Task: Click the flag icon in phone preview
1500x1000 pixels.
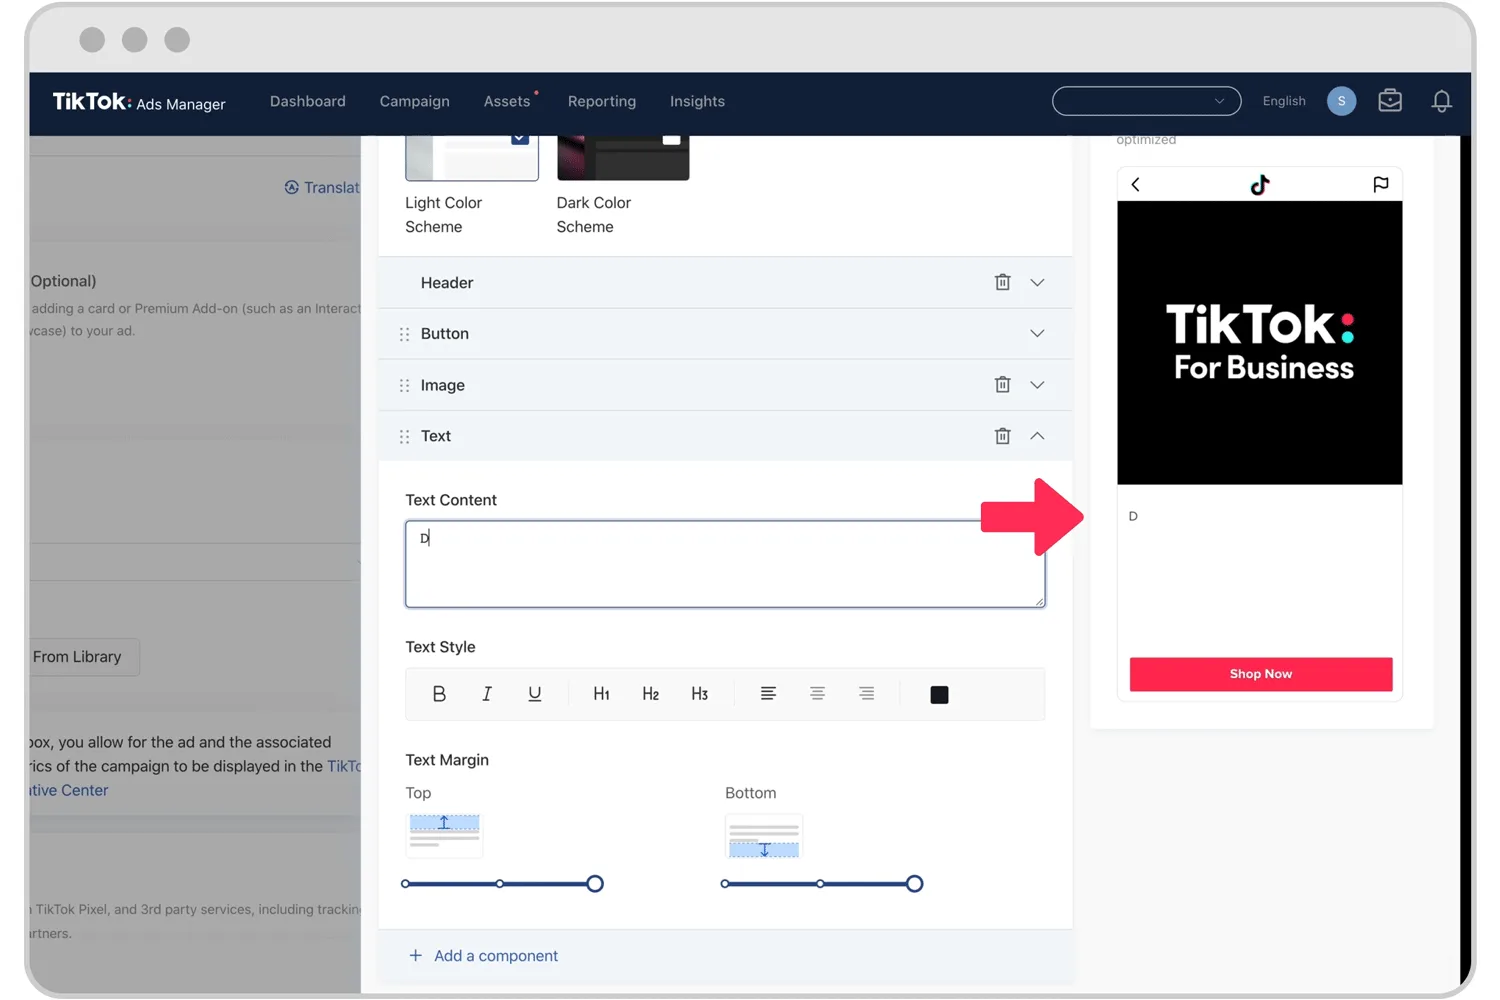Action: (x=1381, y=184)
